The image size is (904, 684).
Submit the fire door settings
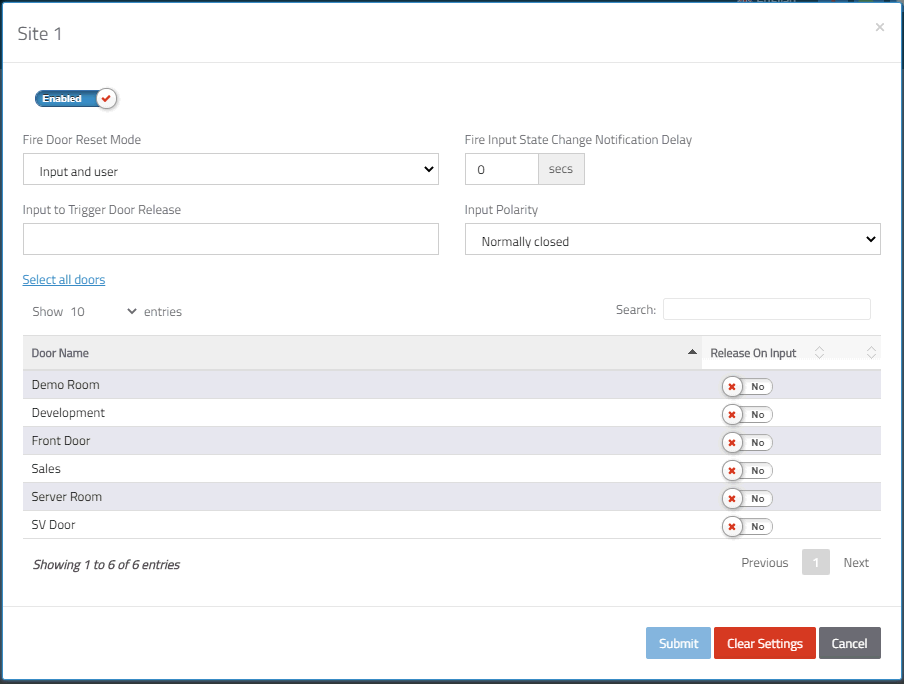(678, 643)
